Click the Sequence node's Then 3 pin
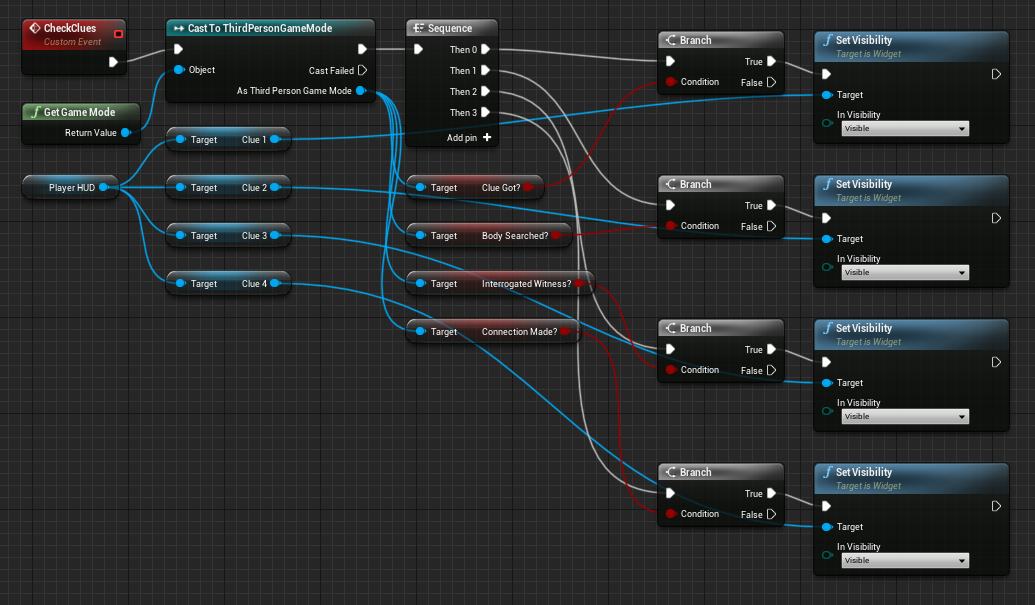 click(485, 113)
